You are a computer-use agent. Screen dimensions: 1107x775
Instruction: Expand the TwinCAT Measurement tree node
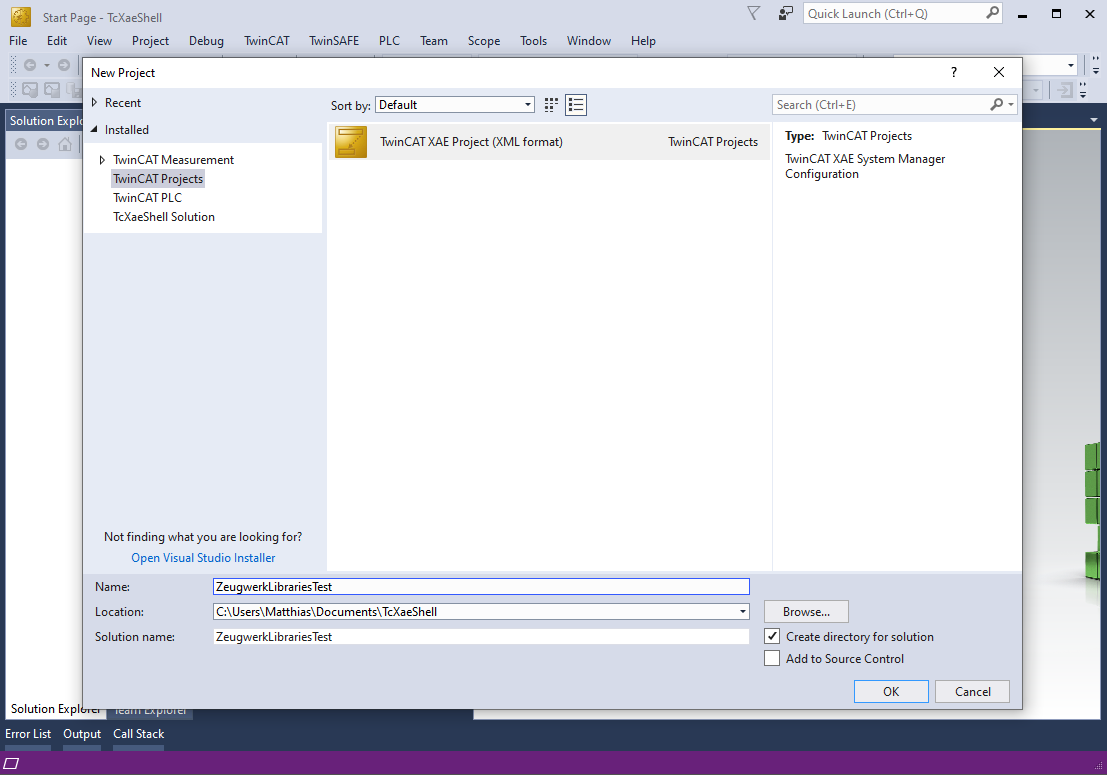[x=102, y=160]
